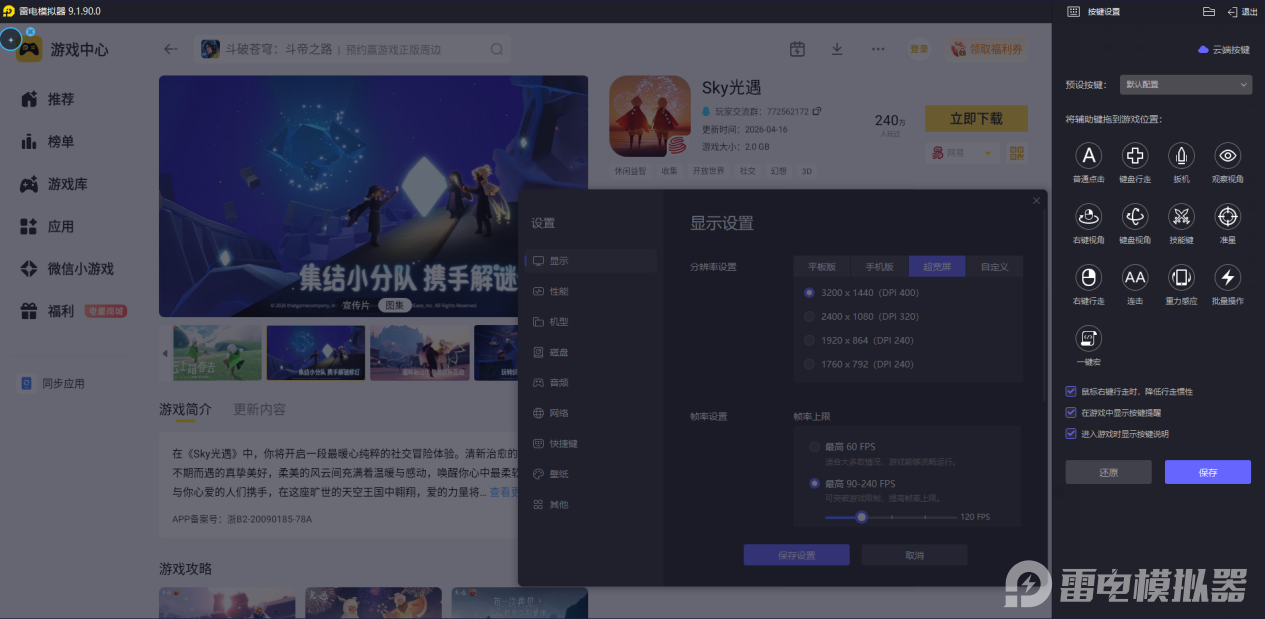Click the 领取福利券 coupon button
The width and height of the screenshot is (1265, 619).
click(x=986, y=49)
